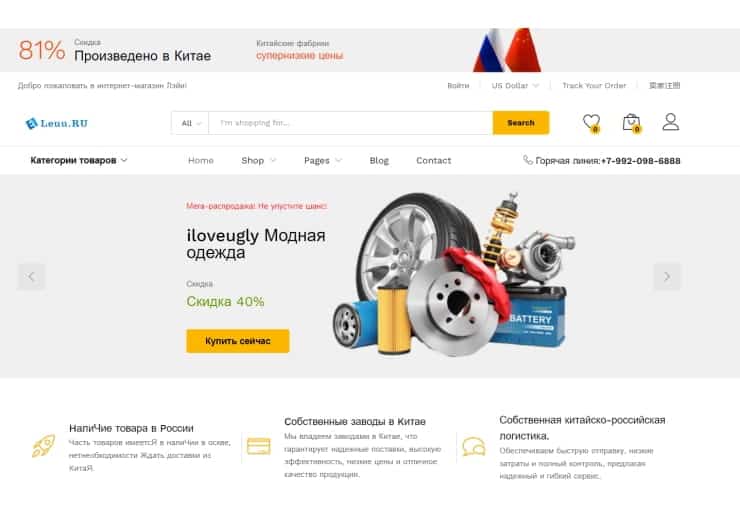Go to the Blog page

379,160
